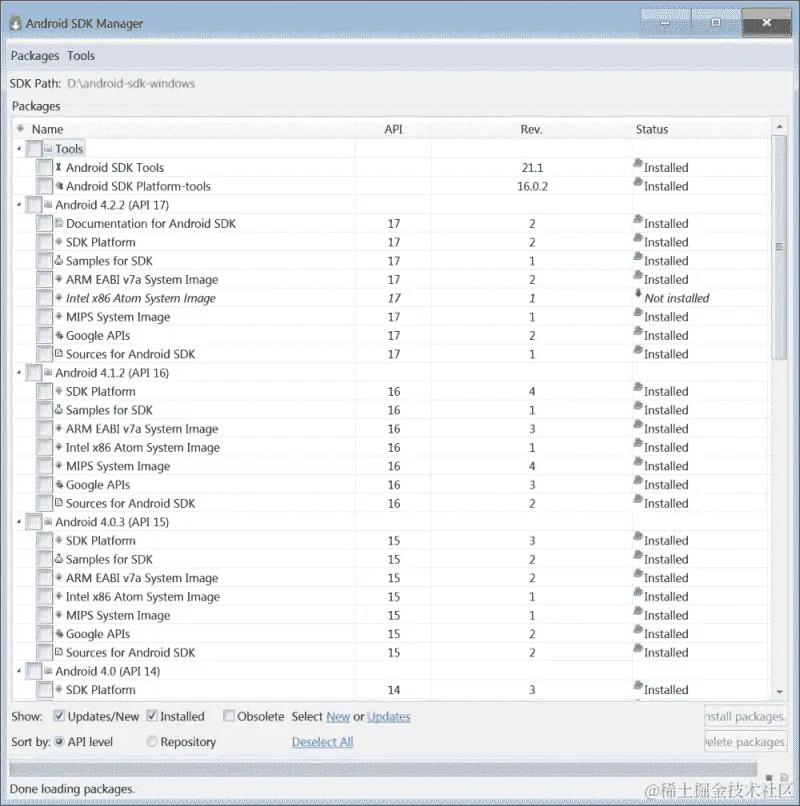800x806 pixels.
Task: Click the API 15 Sources for Android SDK icon
Action: click(x=59, y=652)
